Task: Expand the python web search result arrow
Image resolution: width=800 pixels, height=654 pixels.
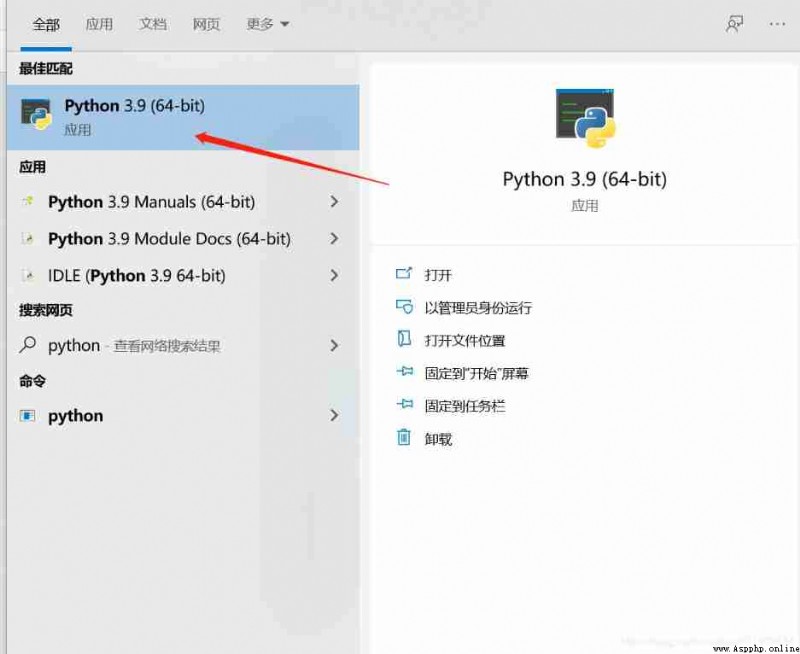Action: 334,345
